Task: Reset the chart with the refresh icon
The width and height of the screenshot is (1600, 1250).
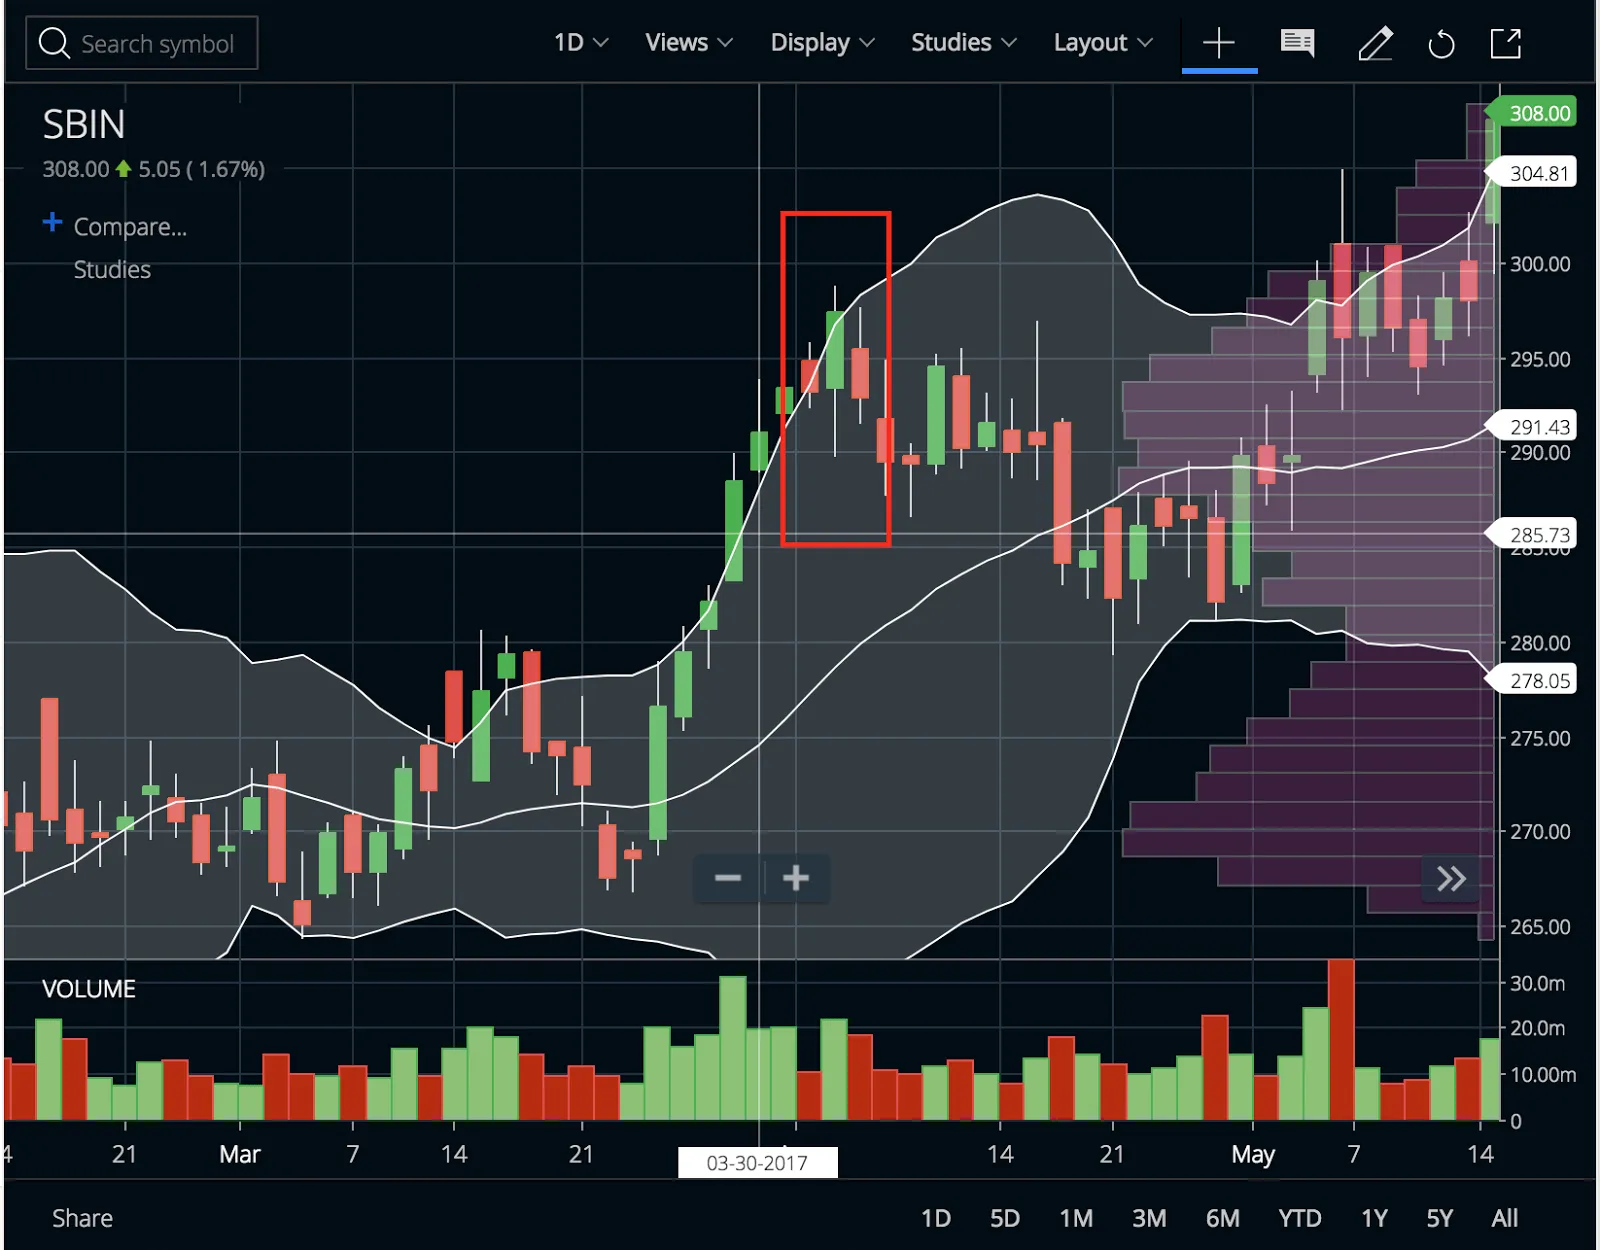Action: [1442, 42]
